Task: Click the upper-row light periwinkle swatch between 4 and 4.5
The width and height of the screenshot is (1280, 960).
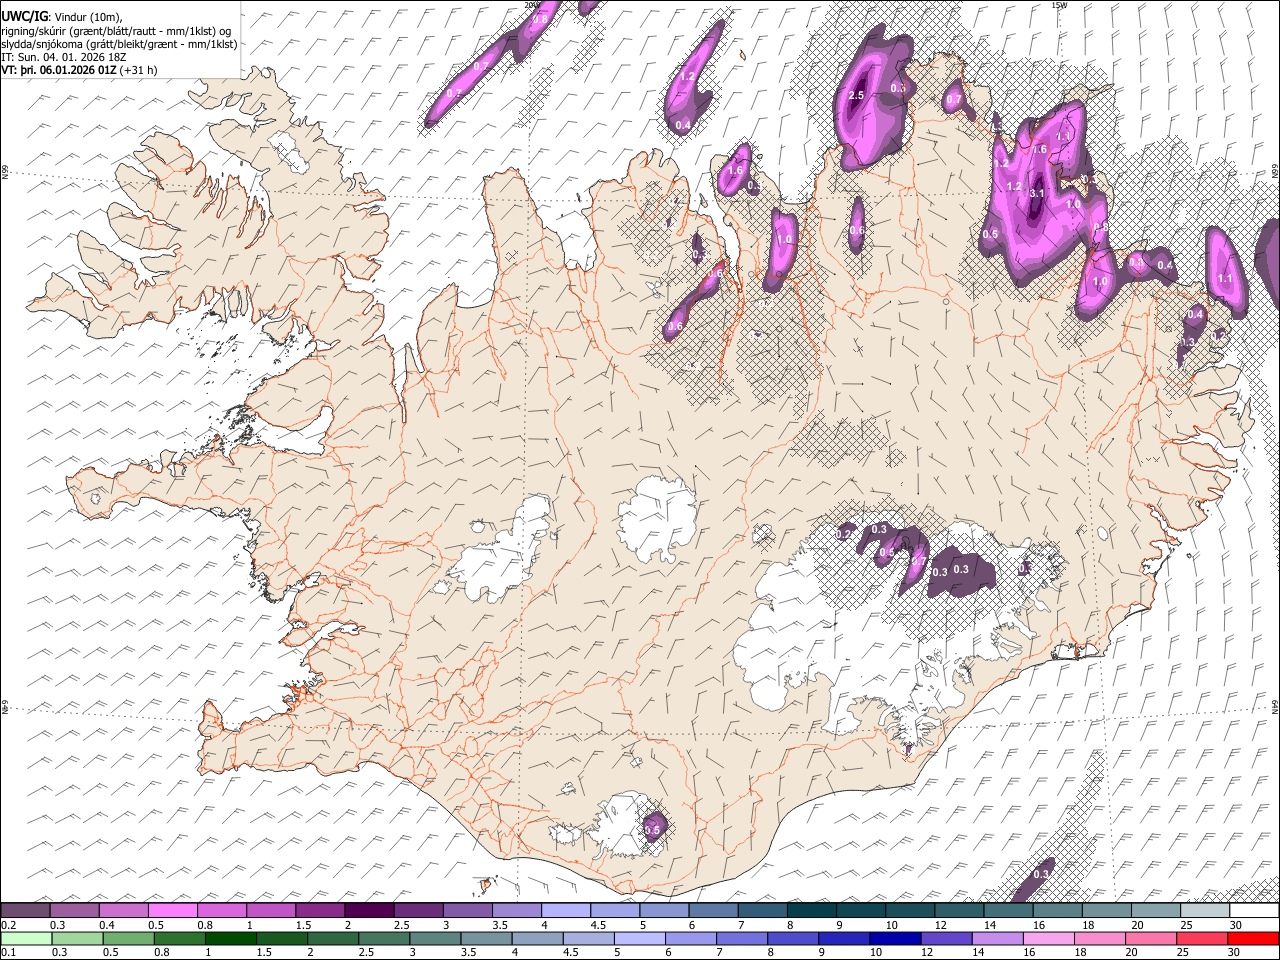Action: (x=566, y=910)
